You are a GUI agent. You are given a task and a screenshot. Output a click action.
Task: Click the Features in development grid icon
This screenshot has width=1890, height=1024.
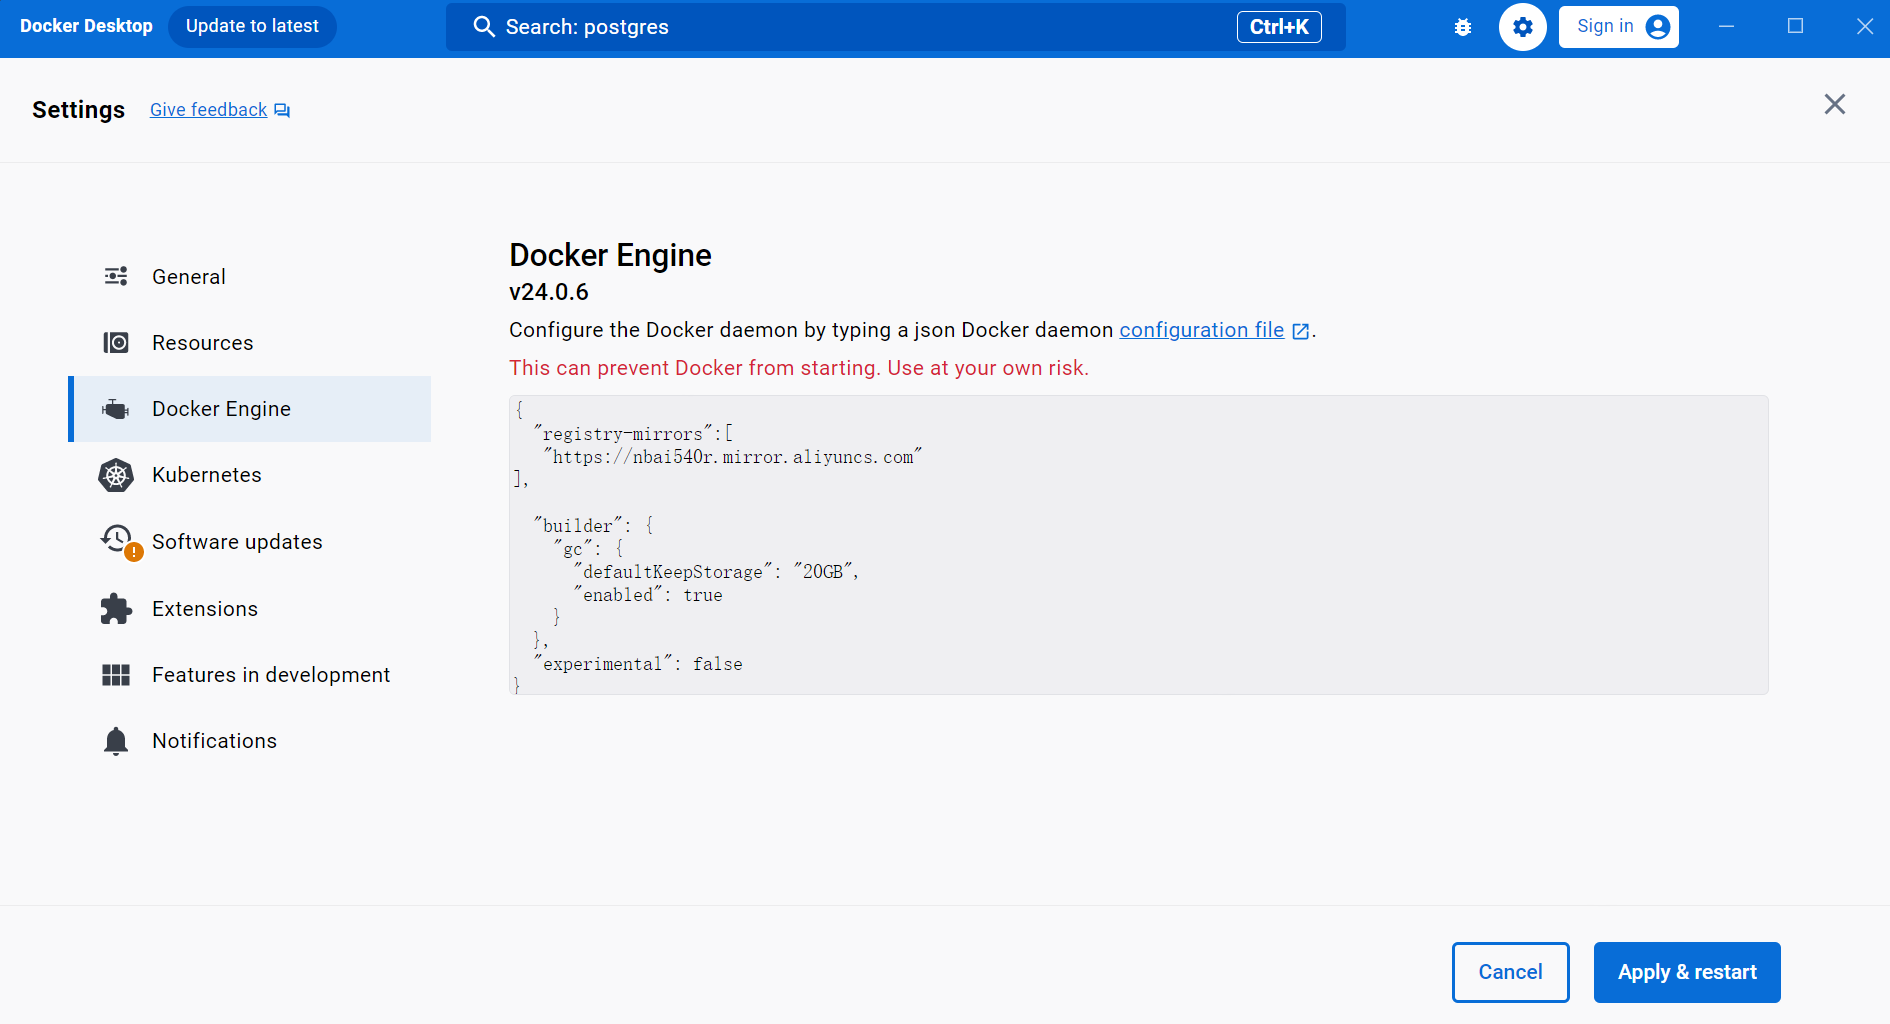pos(116,675)
